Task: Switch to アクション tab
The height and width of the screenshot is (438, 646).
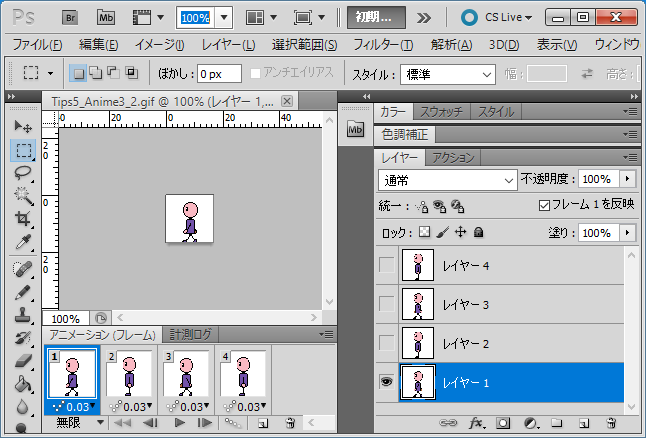Action: coord(453,158)
